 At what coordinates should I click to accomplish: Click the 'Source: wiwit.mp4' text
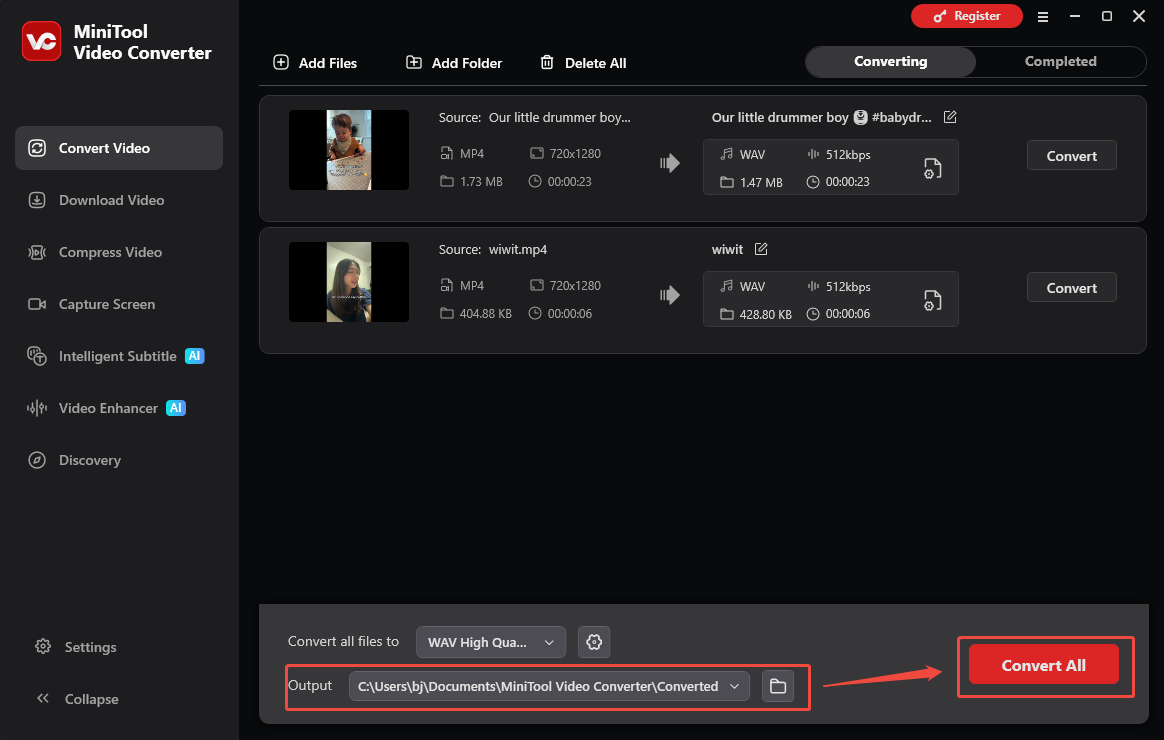(493, 249)
